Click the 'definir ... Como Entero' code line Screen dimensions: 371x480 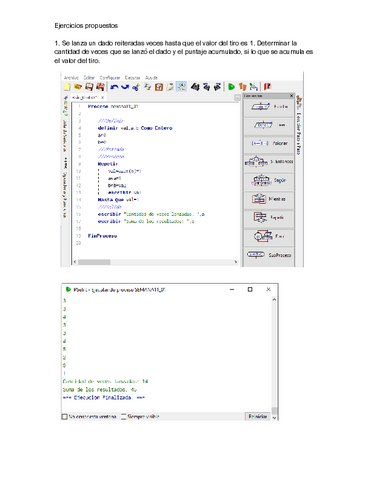coord(135,128)
